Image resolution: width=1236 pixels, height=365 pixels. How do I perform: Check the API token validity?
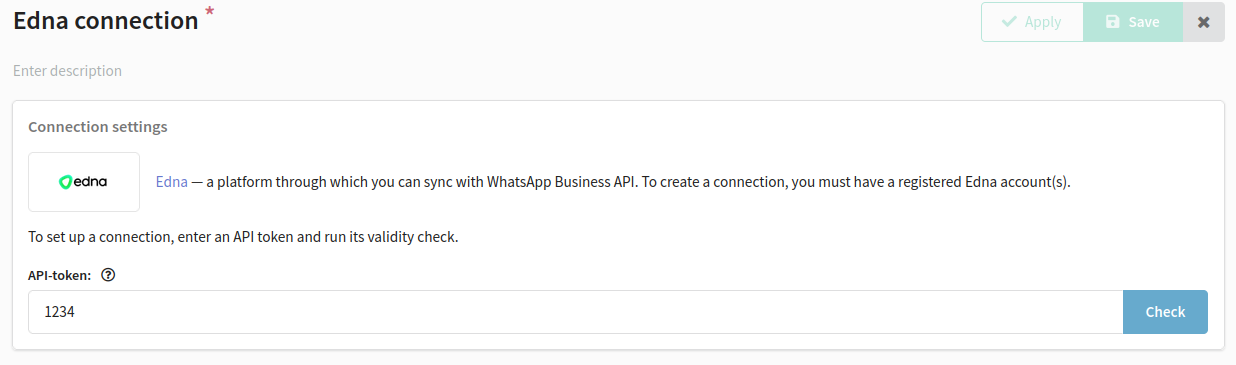1165,312
